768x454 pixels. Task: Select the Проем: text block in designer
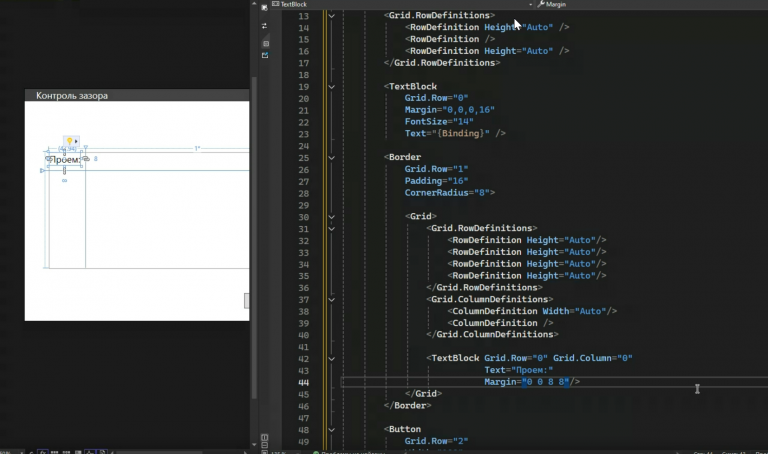[x=66, y=160]
